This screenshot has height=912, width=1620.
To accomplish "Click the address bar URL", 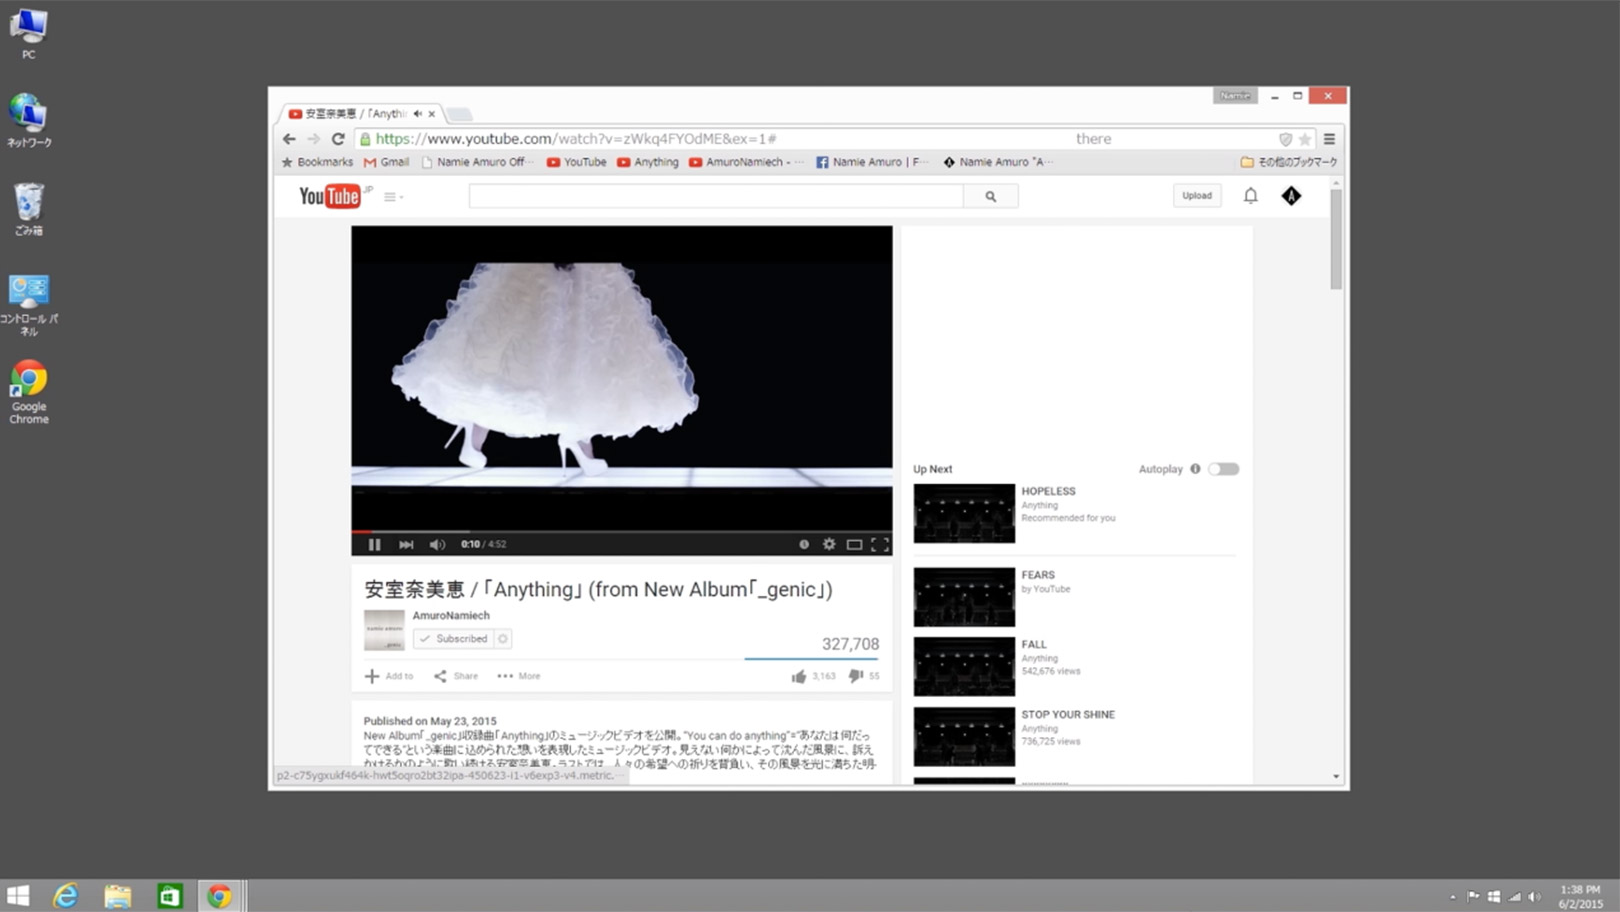I will (x=576, y=139).
